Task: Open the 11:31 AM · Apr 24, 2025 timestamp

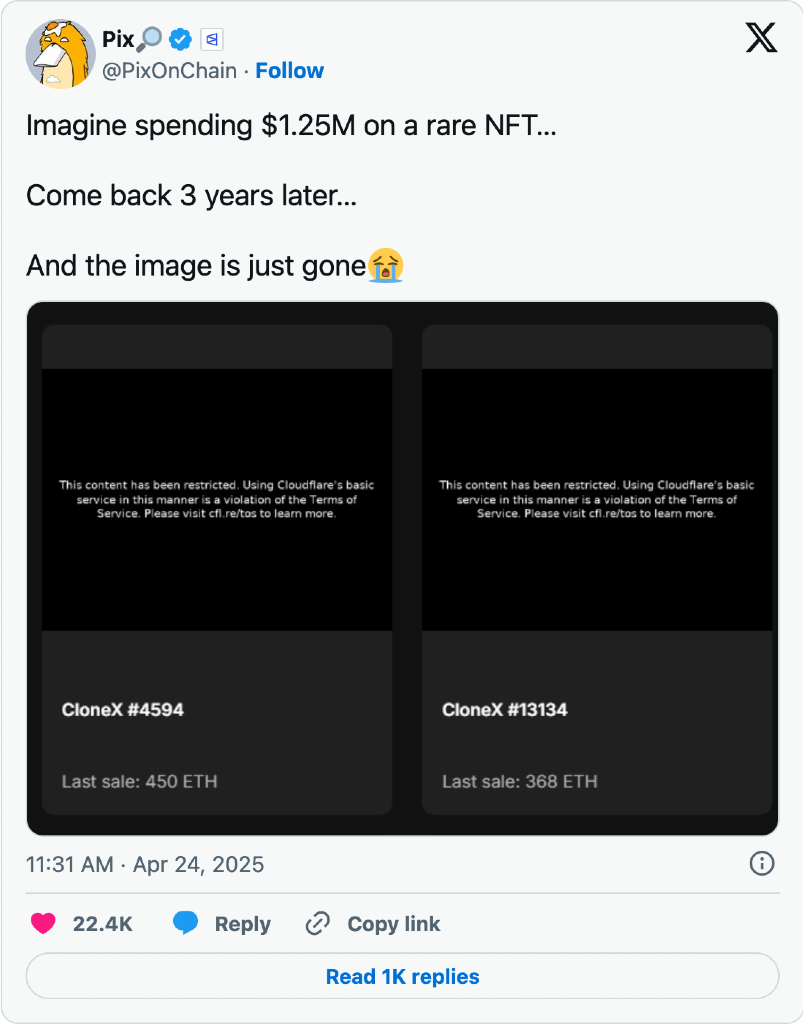Action: tap(145, 864)
